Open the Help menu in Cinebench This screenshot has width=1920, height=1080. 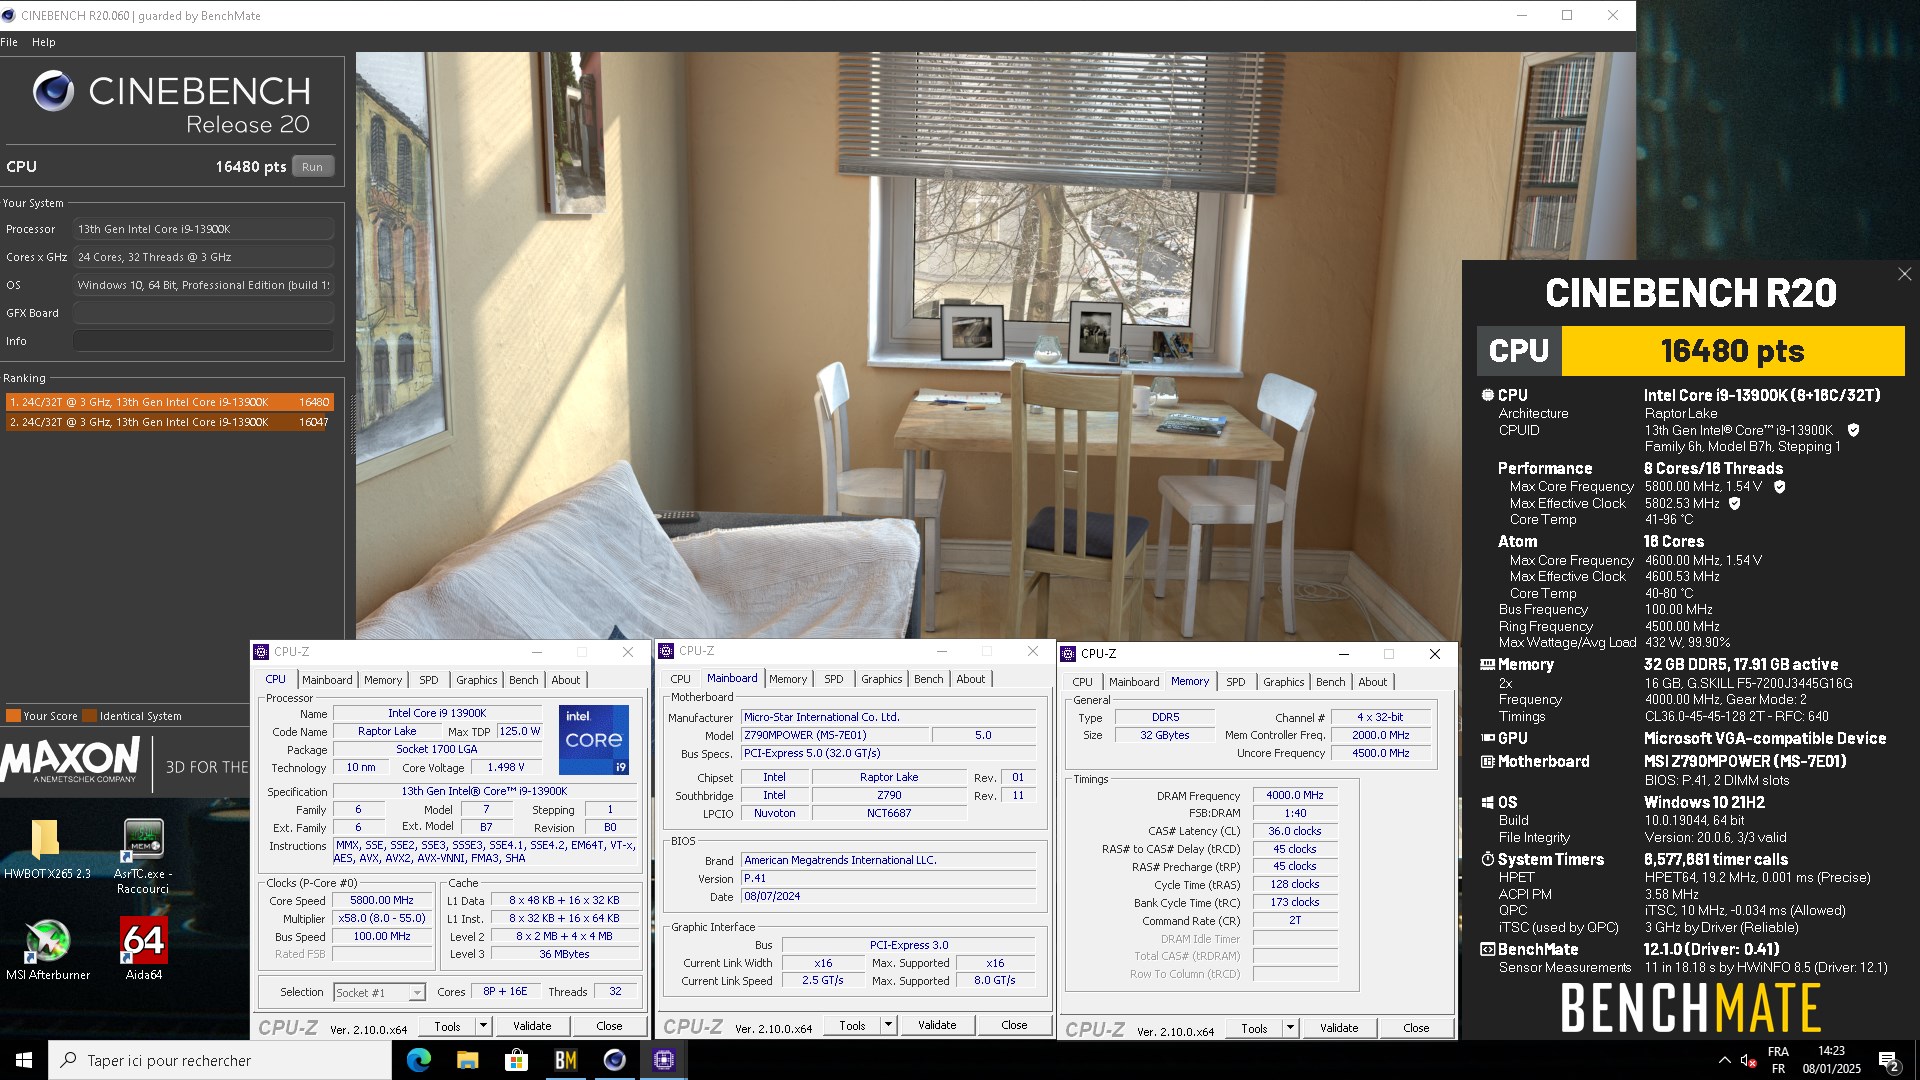point(43,42)
